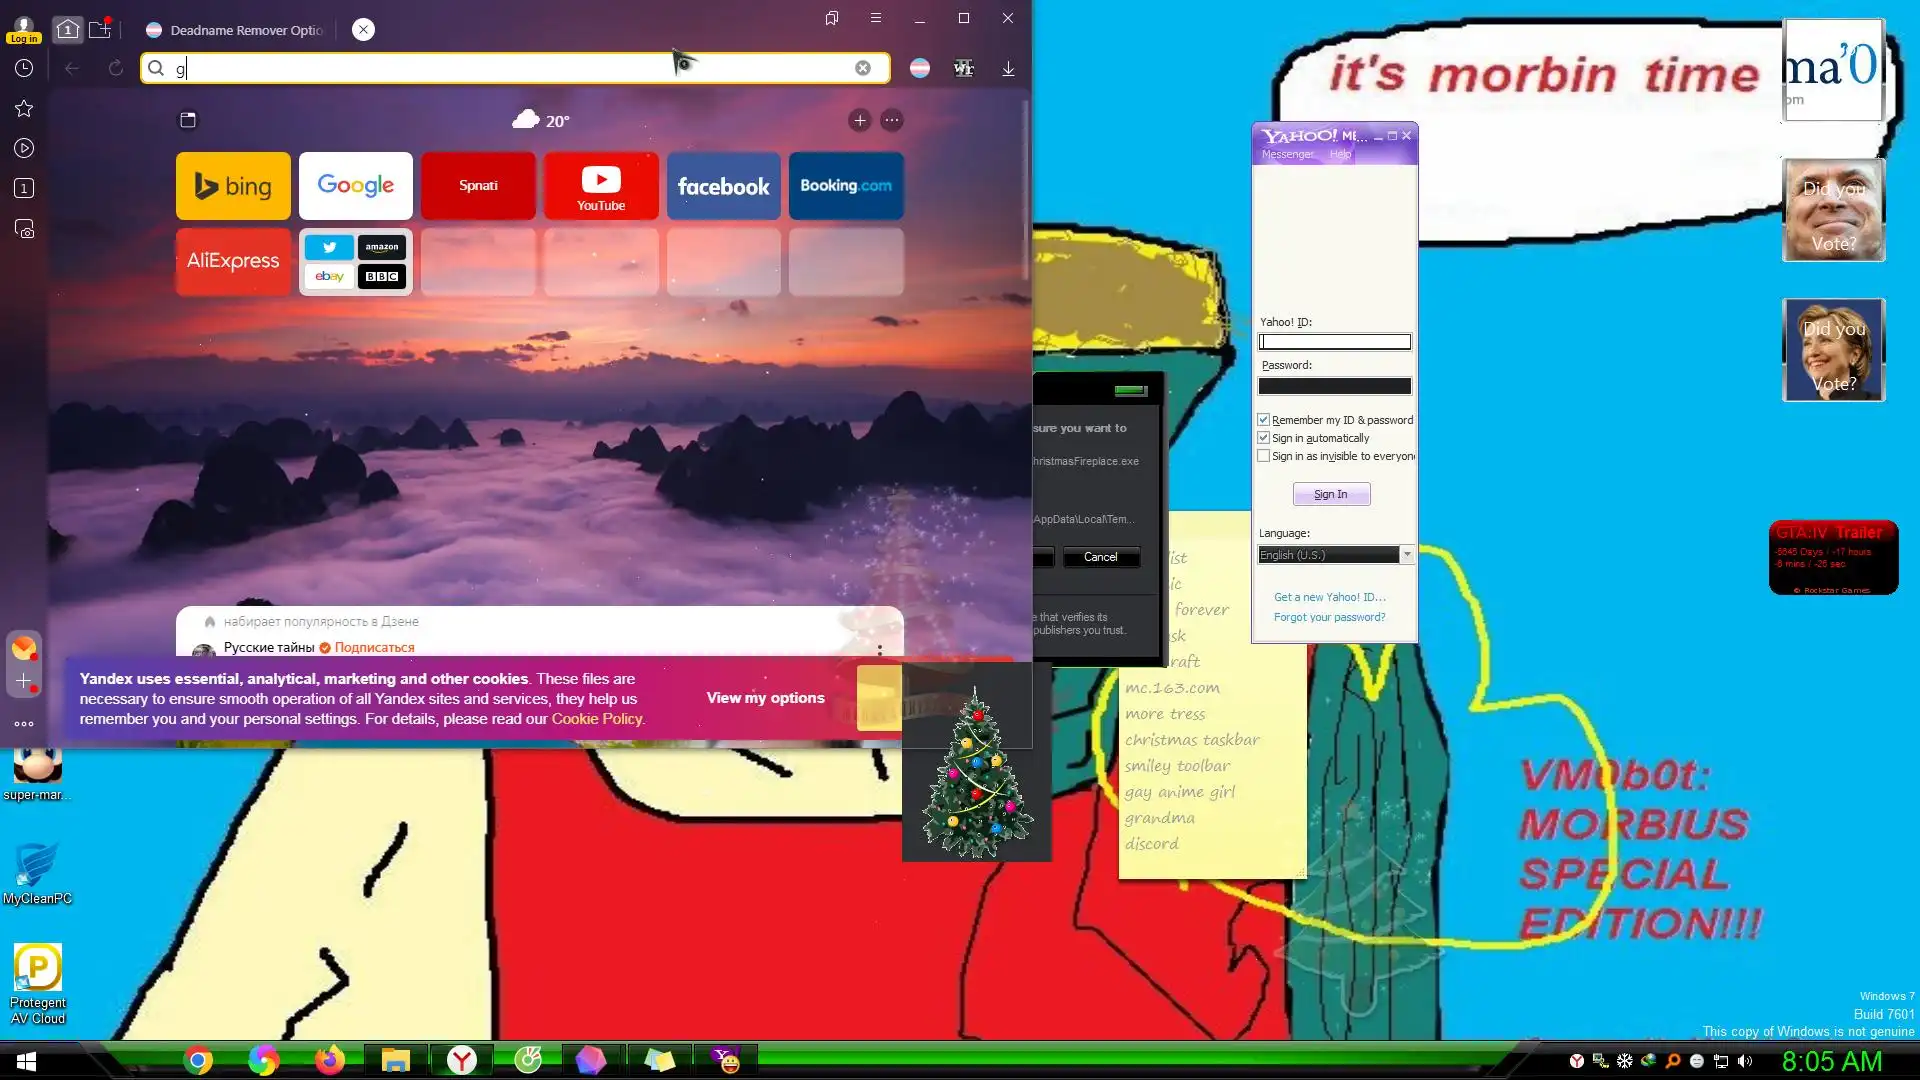Expand the Language dropdown in Yahoo Messenger
The image size is (1920, 1080).
(1407, 555)
